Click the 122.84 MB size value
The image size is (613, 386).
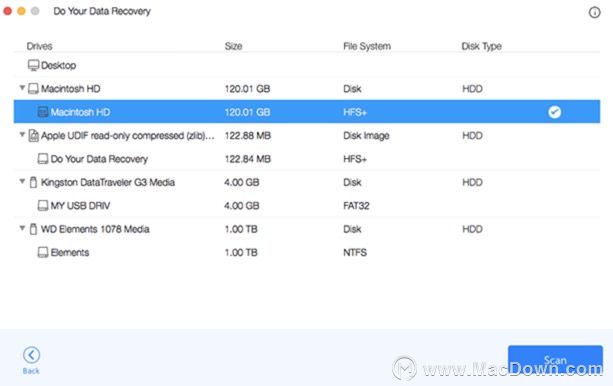[247, 159]
